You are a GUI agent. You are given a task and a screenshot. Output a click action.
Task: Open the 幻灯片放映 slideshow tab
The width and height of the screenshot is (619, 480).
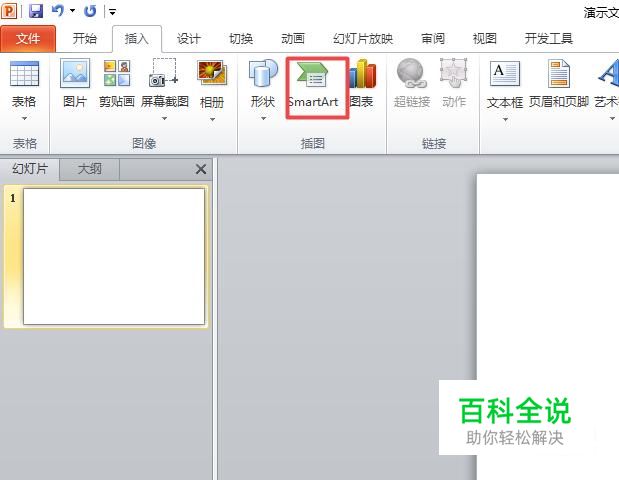click(363, 39)
